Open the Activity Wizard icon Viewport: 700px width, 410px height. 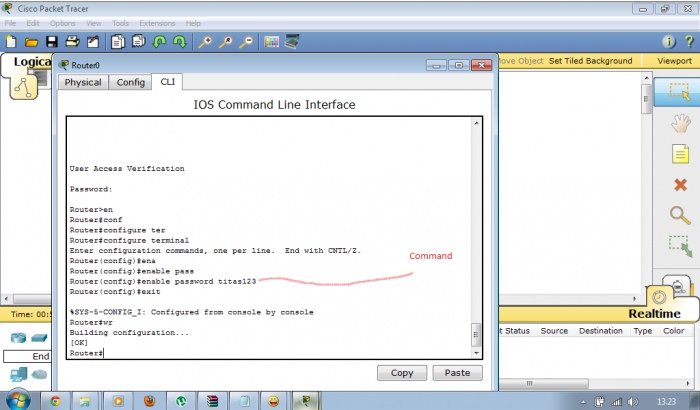tap(93, 42)
